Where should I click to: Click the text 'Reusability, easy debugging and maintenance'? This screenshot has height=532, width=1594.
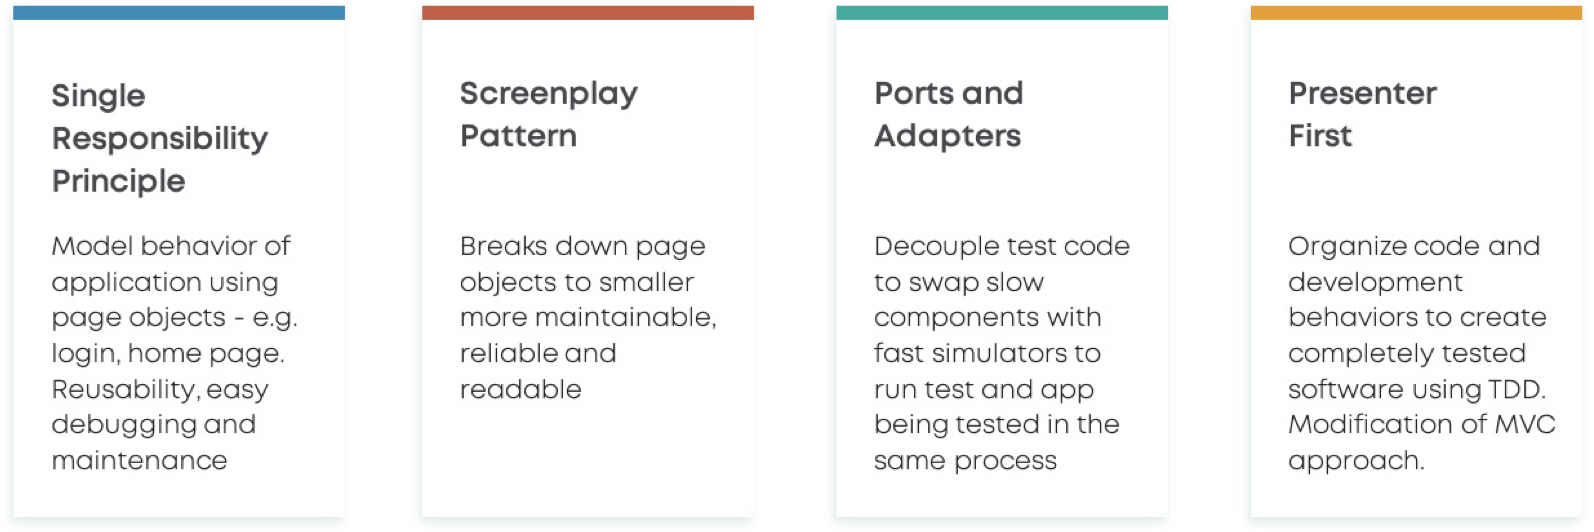pyautogui.click(x=160, y=424)
